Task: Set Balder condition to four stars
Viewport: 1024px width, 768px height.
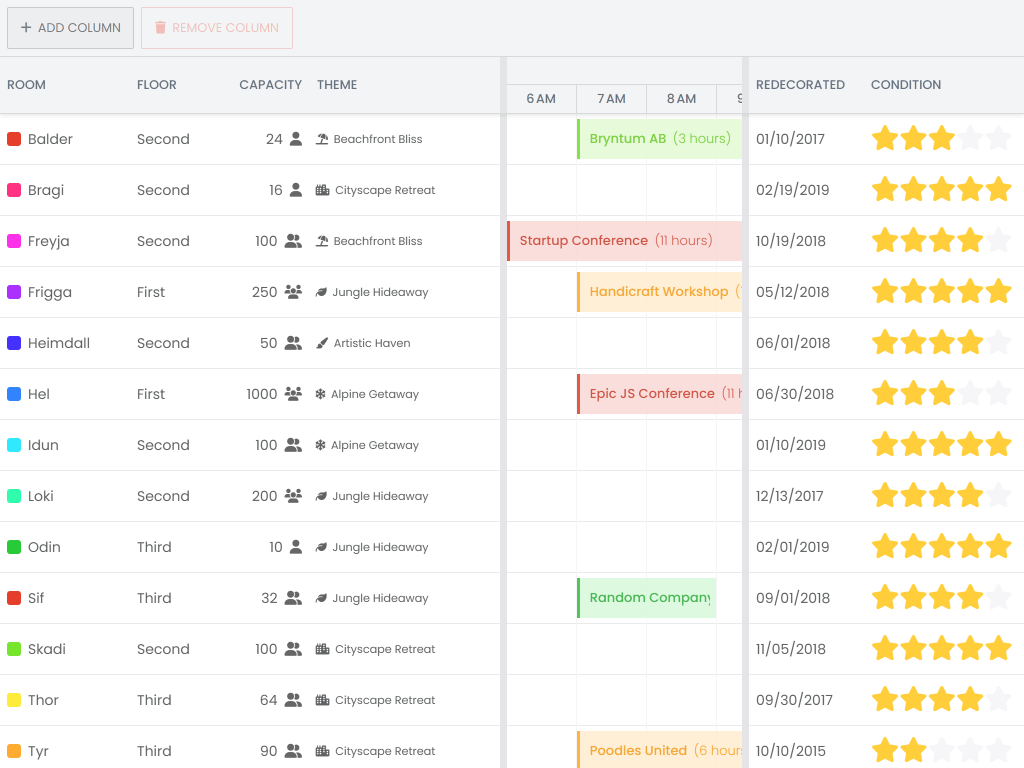Action: 970,138
